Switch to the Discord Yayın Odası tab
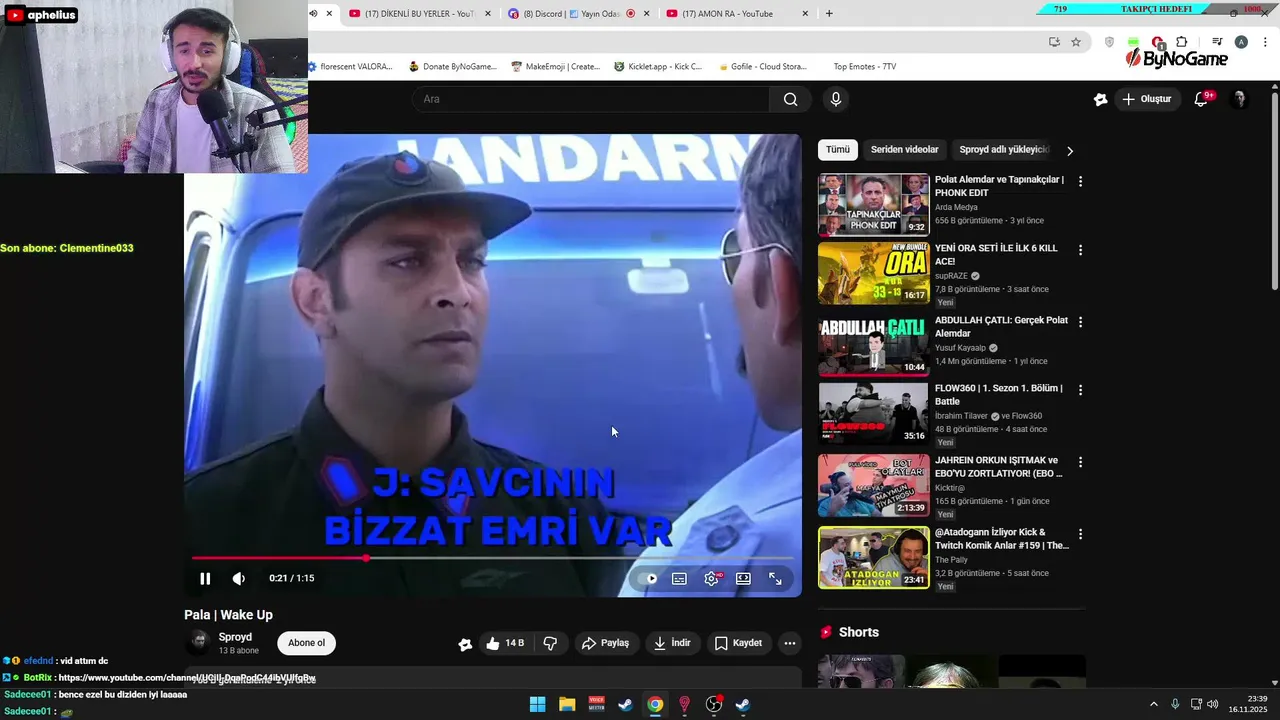This screenshot has height=720, width=1280. [x=579, y=14]
